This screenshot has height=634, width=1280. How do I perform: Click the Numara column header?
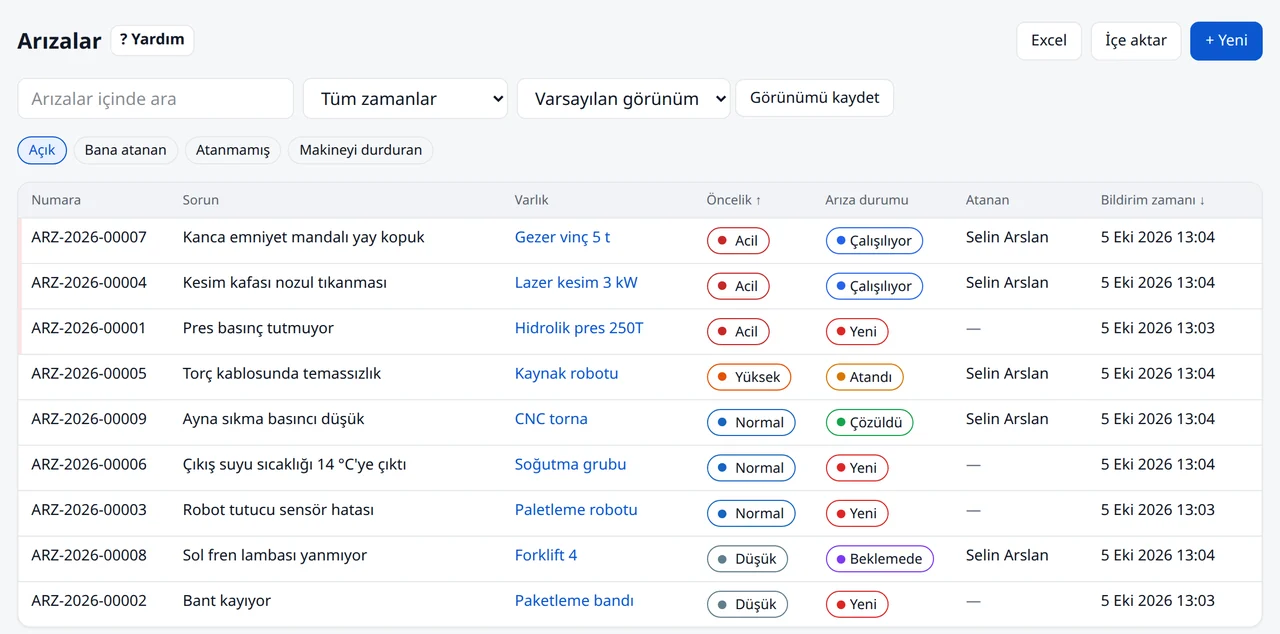pos(56,200)
